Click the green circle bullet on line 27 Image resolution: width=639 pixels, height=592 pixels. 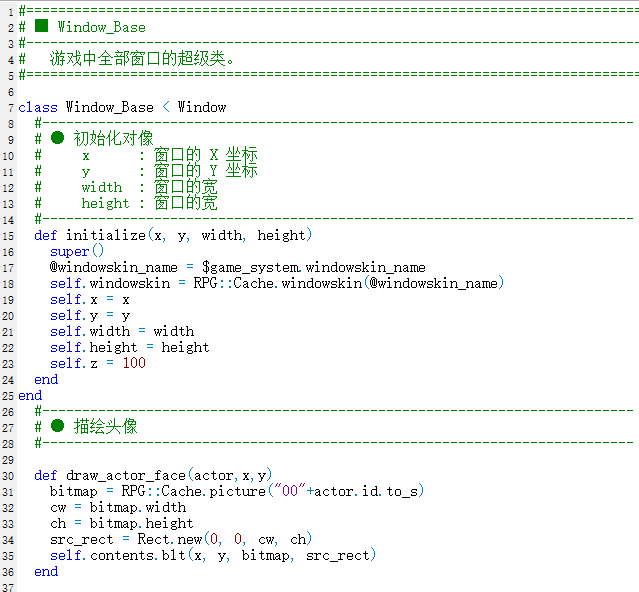click(57, 426)
